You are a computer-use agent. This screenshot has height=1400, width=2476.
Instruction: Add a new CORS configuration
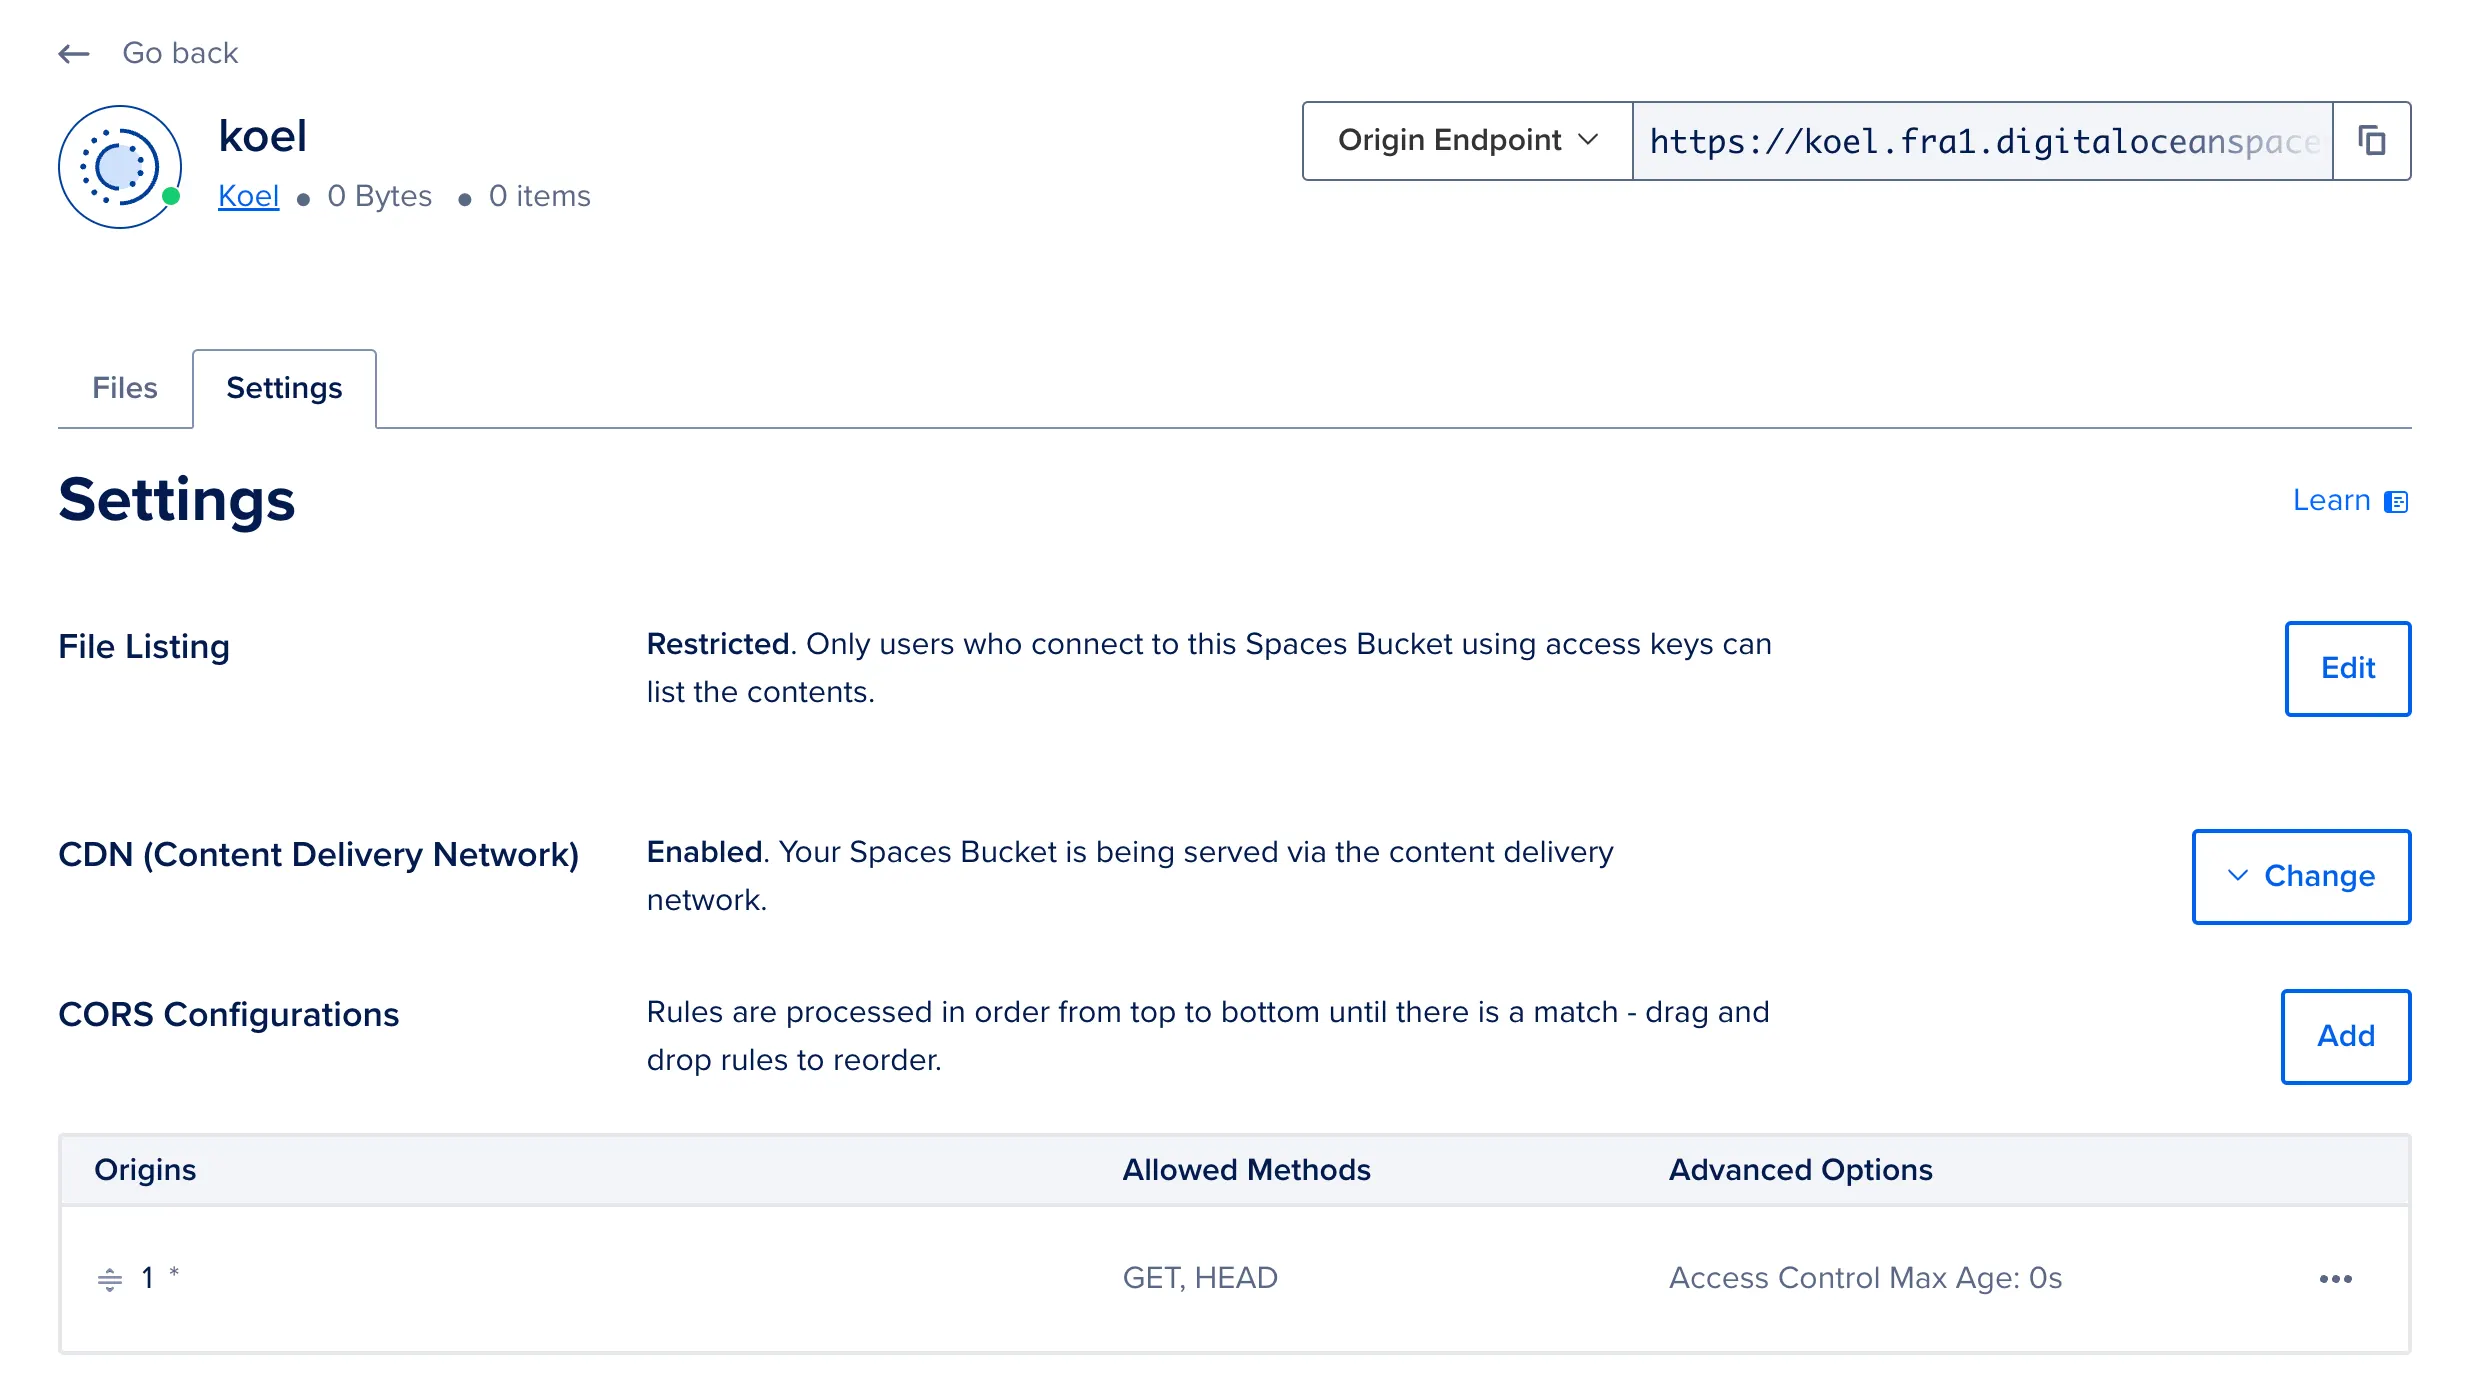coord(2345,1037)
